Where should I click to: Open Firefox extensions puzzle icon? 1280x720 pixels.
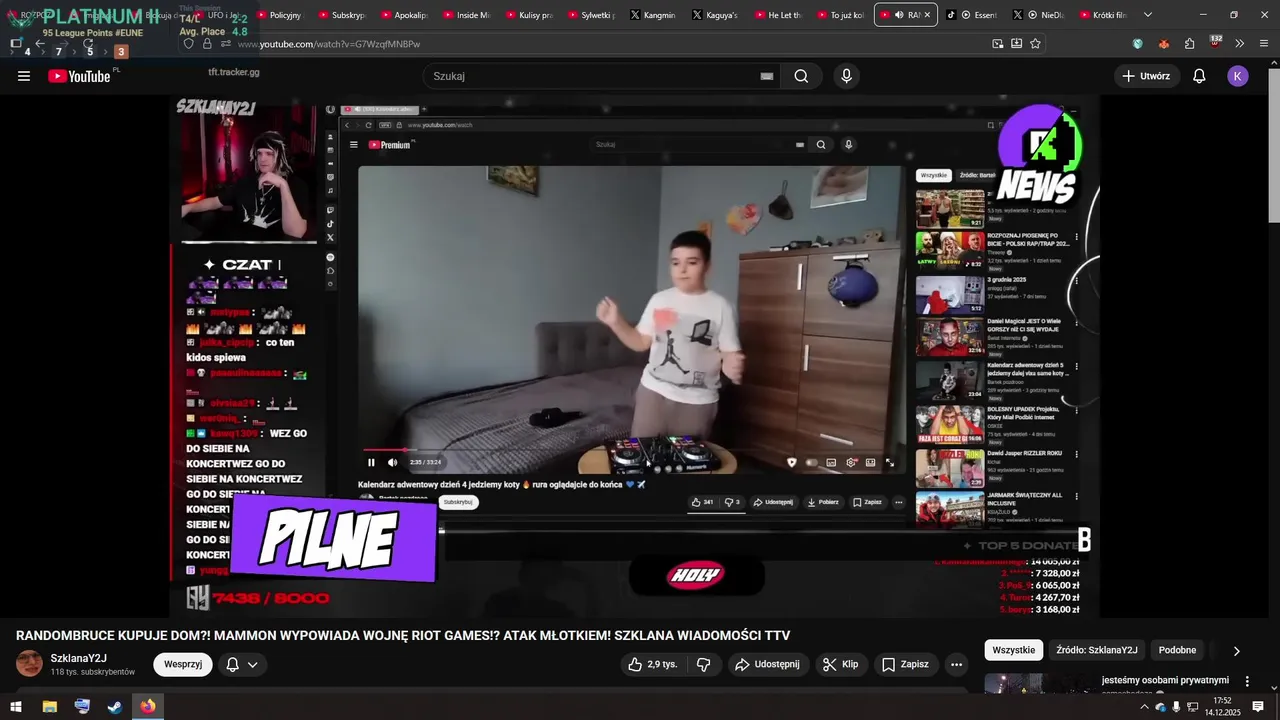(x=1190, y=44)
